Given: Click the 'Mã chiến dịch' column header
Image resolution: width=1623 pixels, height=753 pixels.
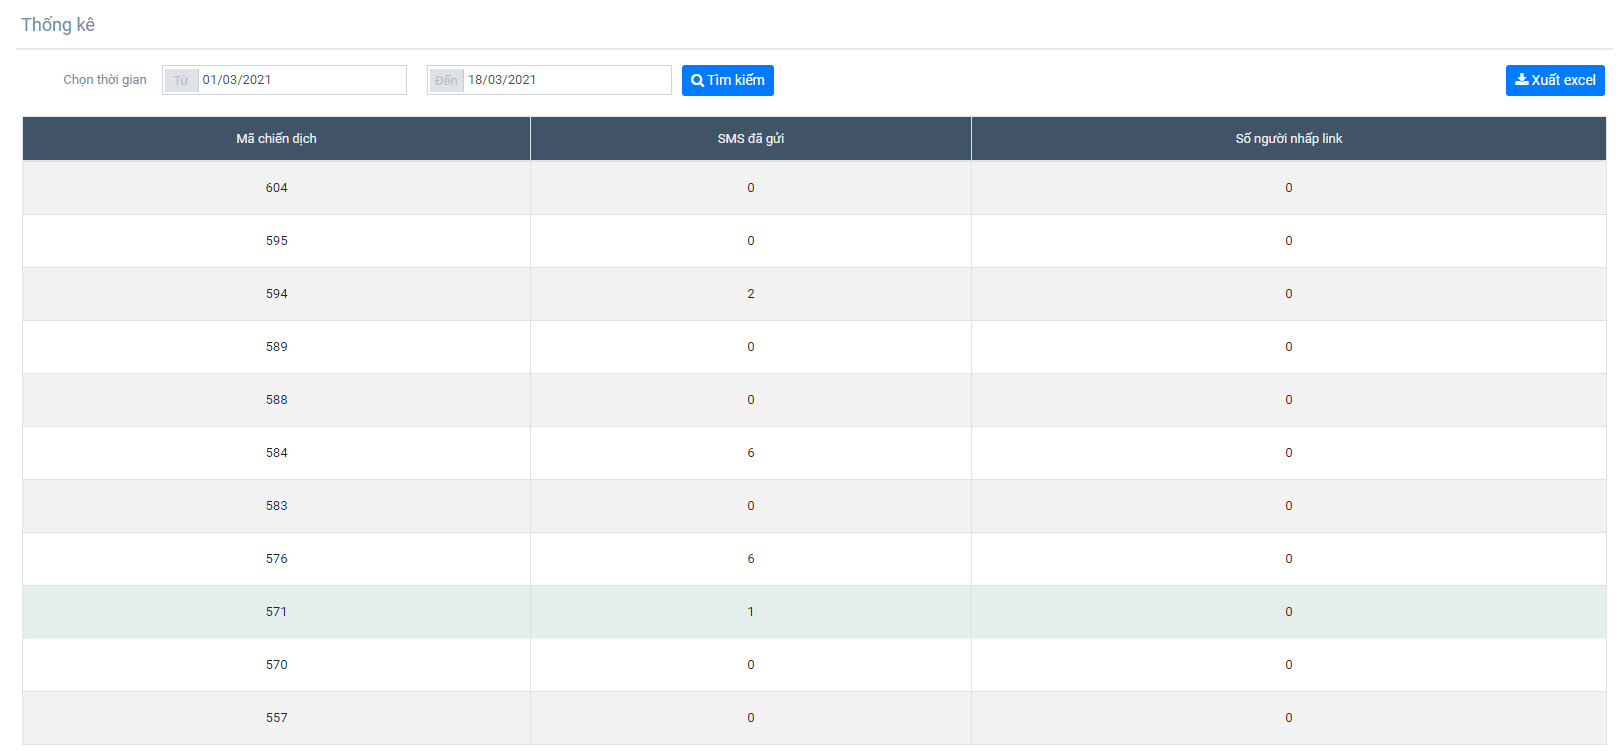Looking at the screenshot, I should point(276,139).
